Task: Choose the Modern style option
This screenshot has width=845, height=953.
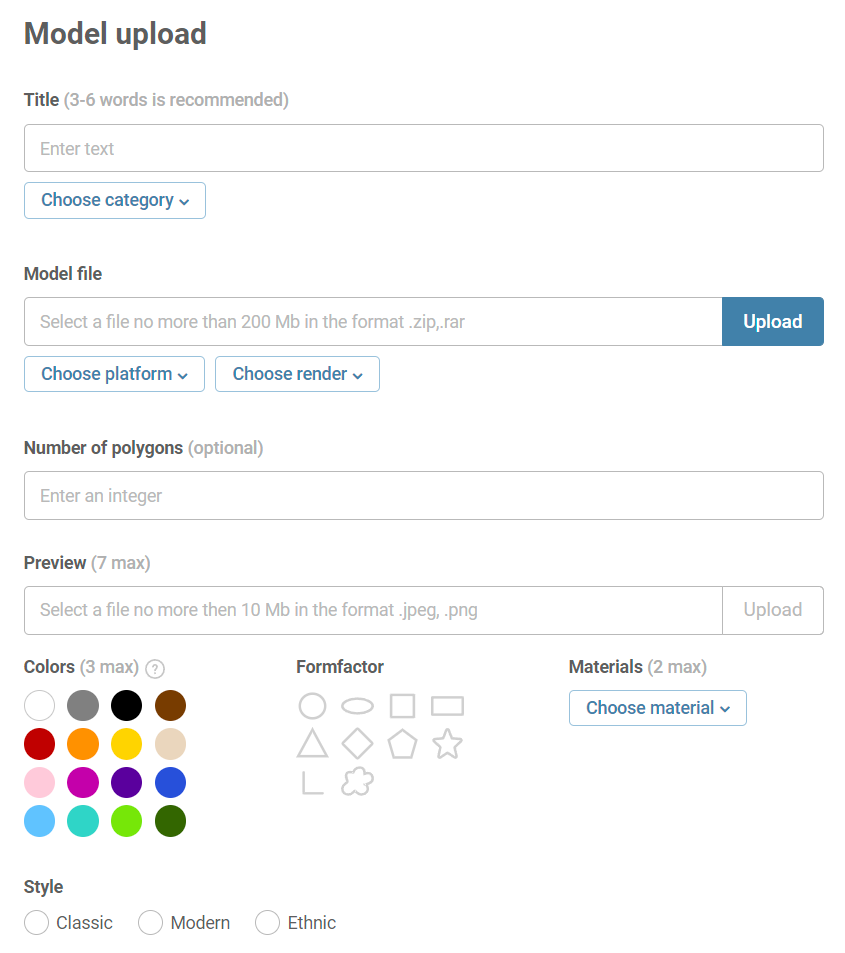Action: click(x=151, y=922)
